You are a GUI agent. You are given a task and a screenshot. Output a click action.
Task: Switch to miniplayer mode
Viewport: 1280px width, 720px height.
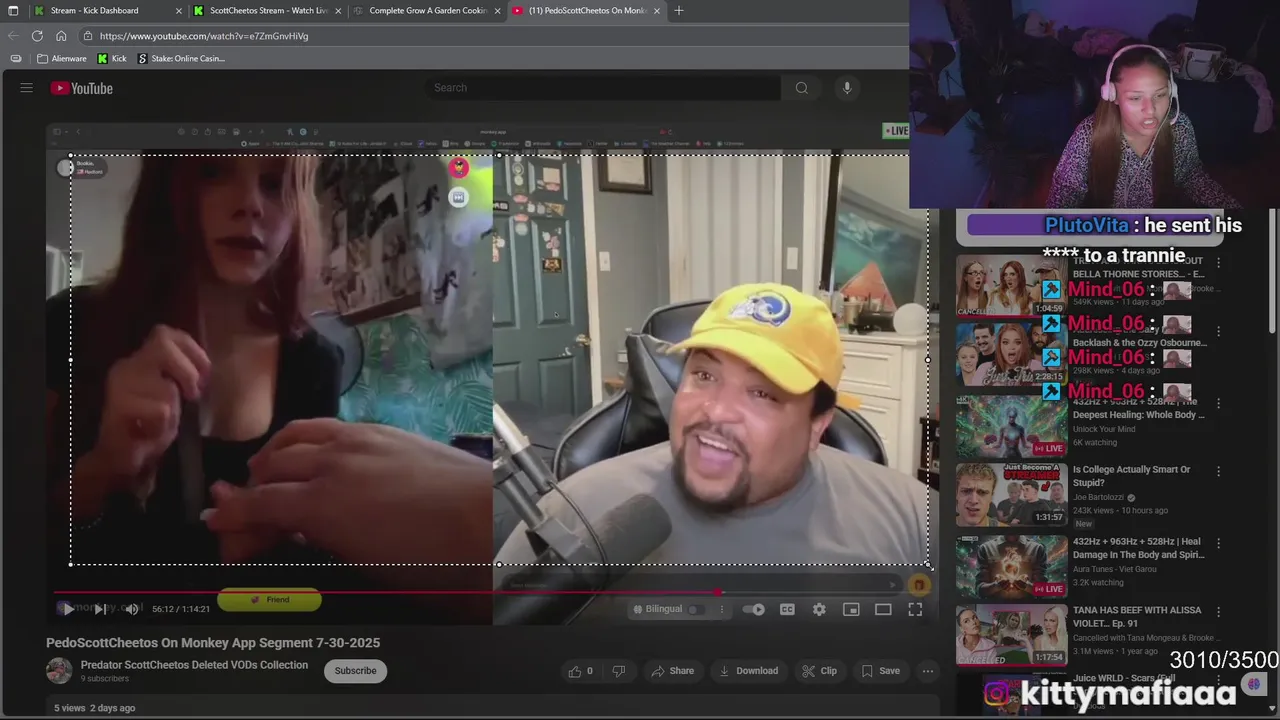(x=851, y=609)
